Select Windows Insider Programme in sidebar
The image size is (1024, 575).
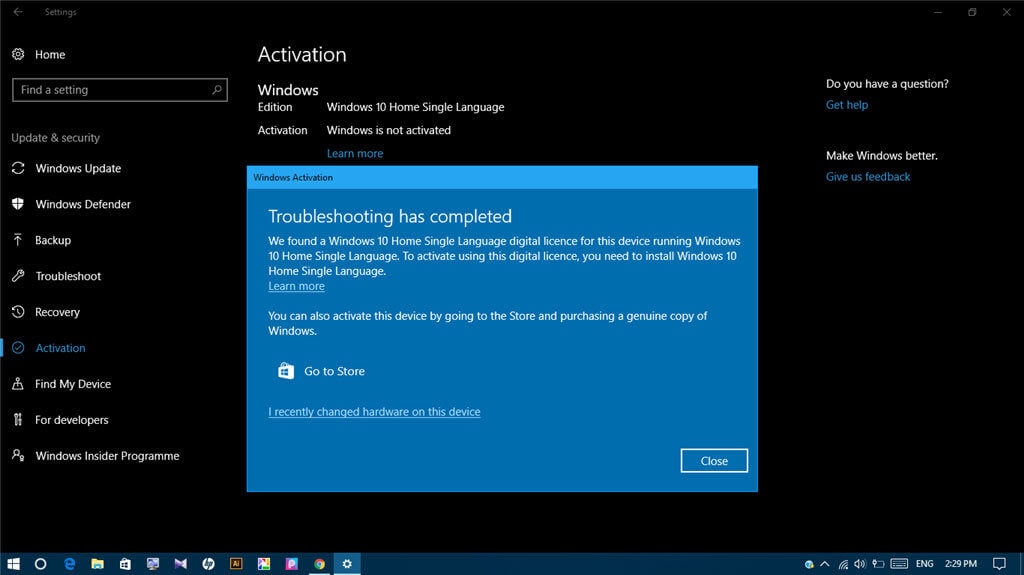[107, 455]
